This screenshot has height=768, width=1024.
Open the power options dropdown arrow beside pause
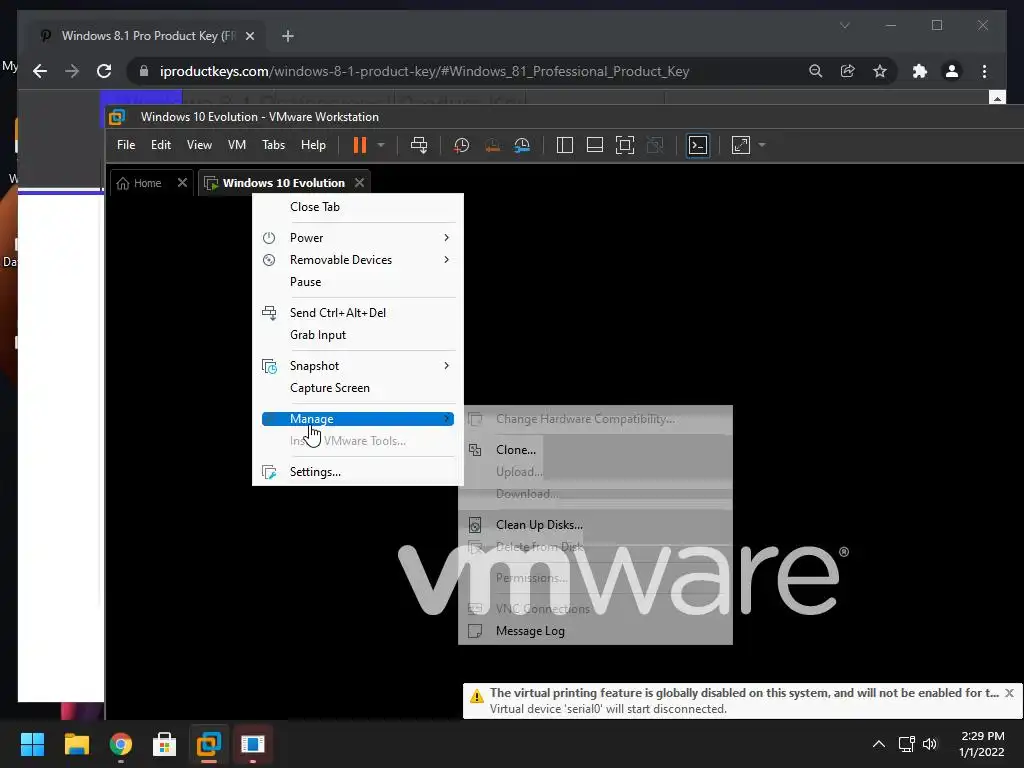coord(381,145)
